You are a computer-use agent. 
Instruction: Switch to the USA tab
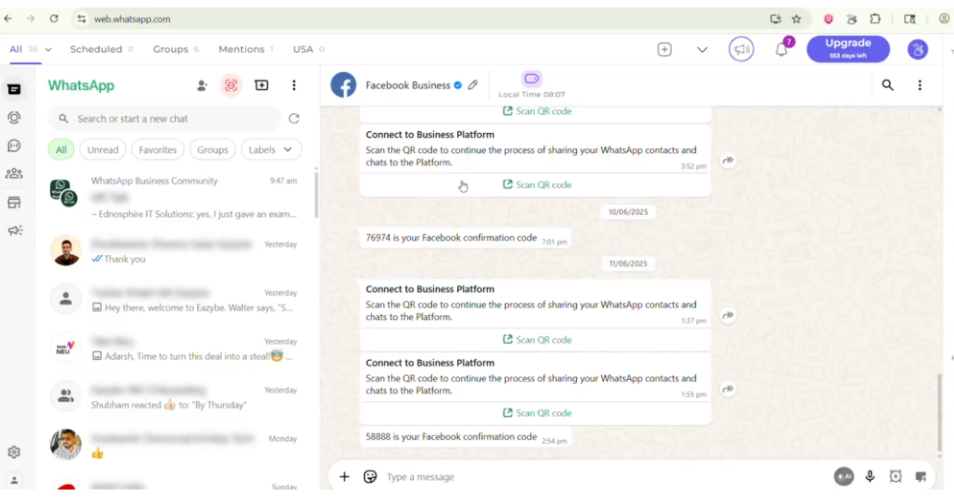[x=308, y=49]
